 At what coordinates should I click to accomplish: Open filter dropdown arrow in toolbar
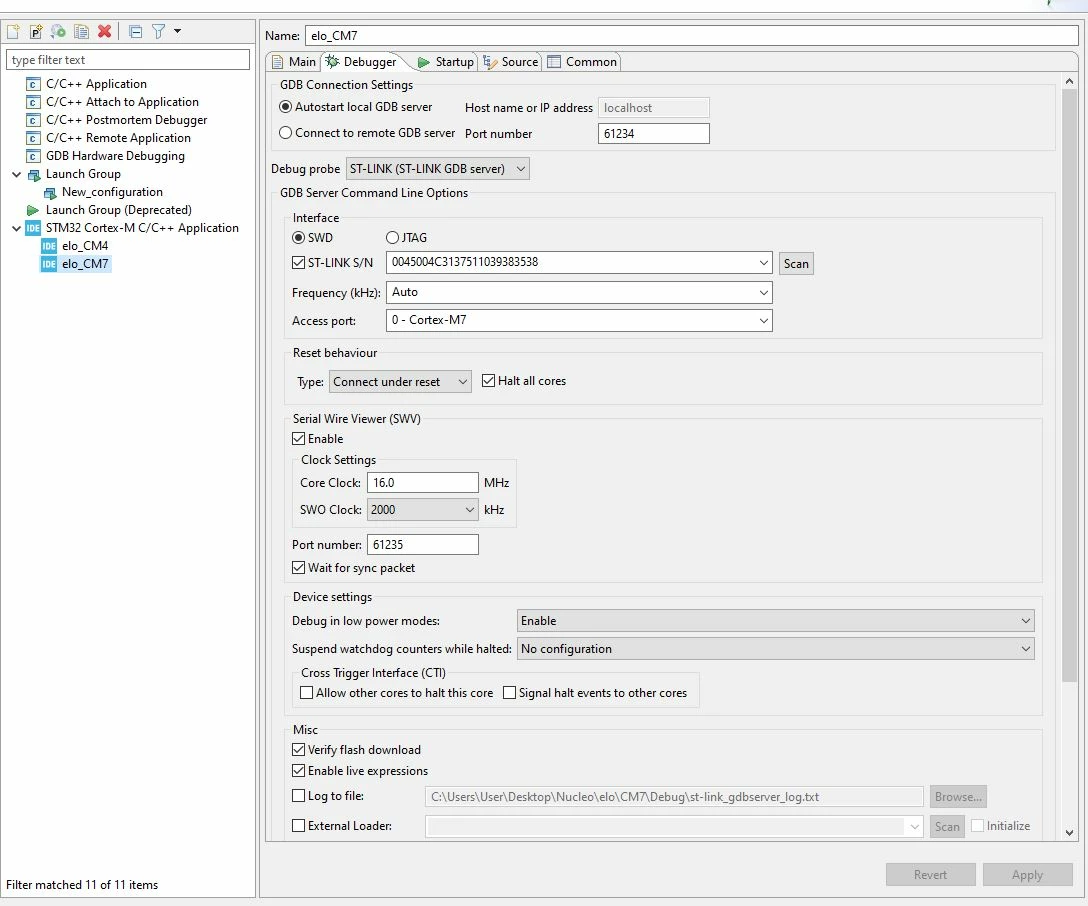[178, 31]
